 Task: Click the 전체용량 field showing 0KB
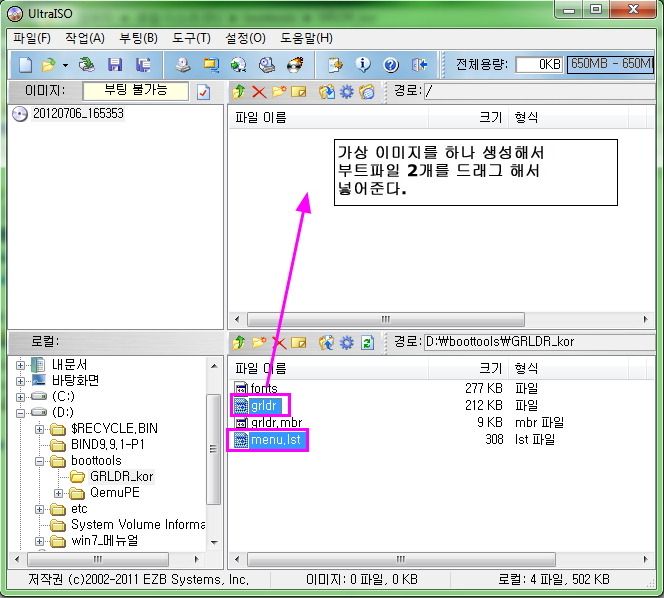[539, 65]
